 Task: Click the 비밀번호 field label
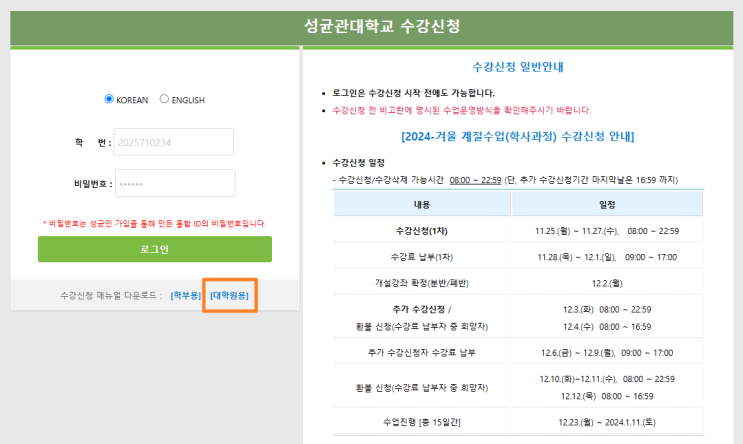93,184
